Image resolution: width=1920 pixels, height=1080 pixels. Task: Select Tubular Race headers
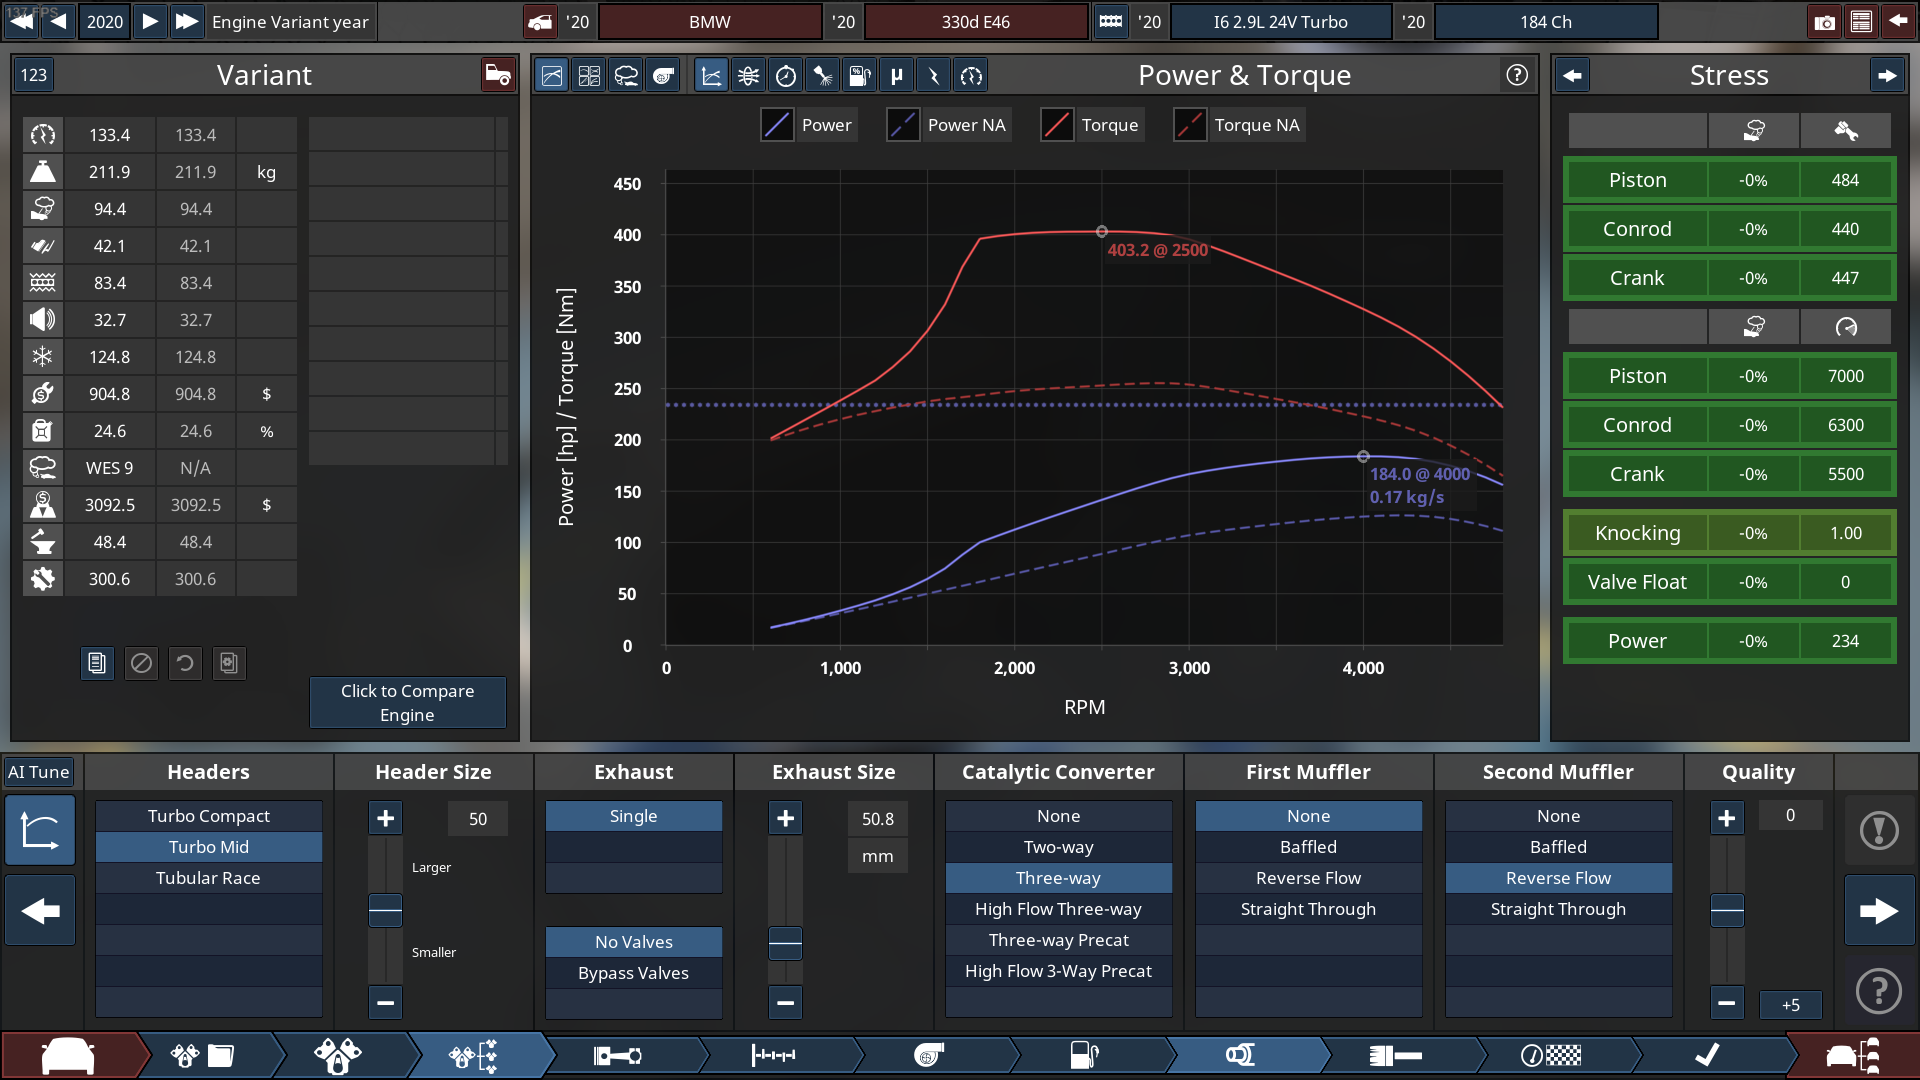click(x=209, y=878)
